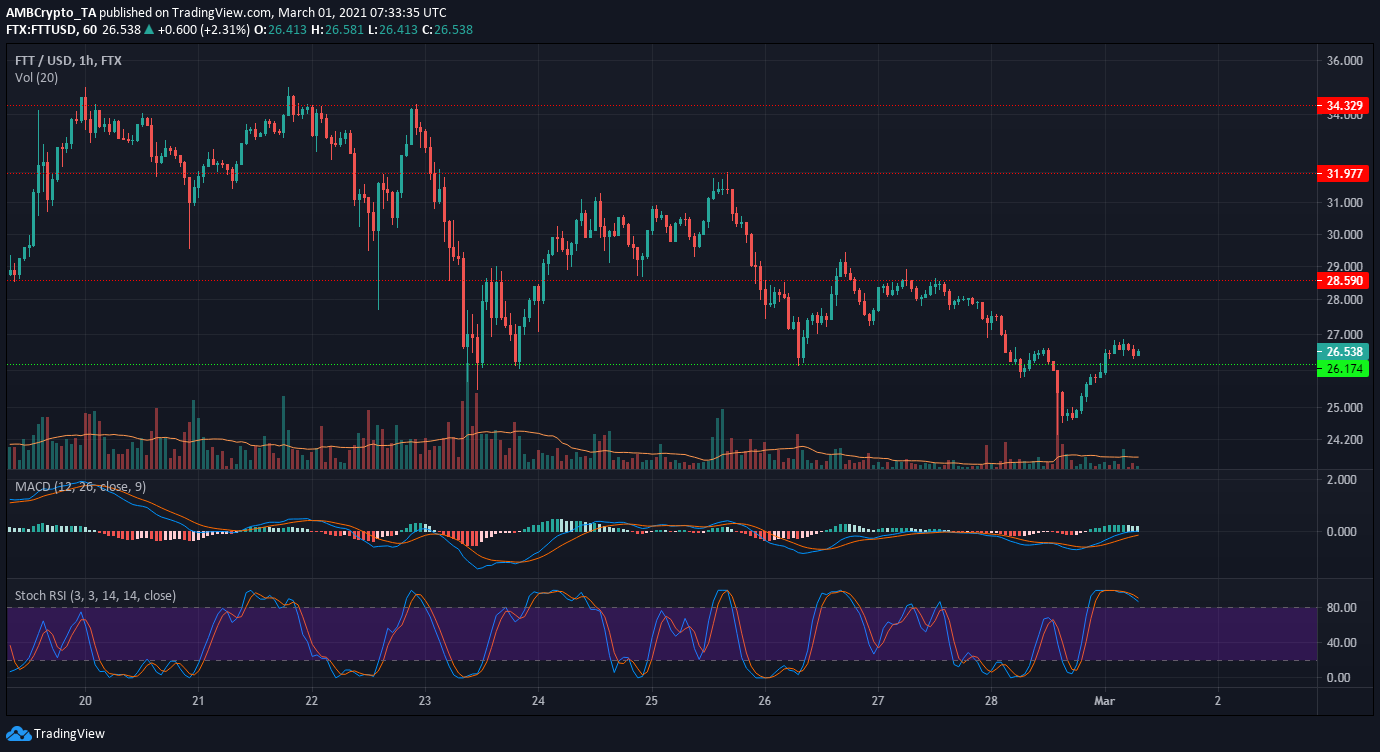Click the date label 24 on time axis
This screenshot has height=752, width=1380.
point(538,700)
